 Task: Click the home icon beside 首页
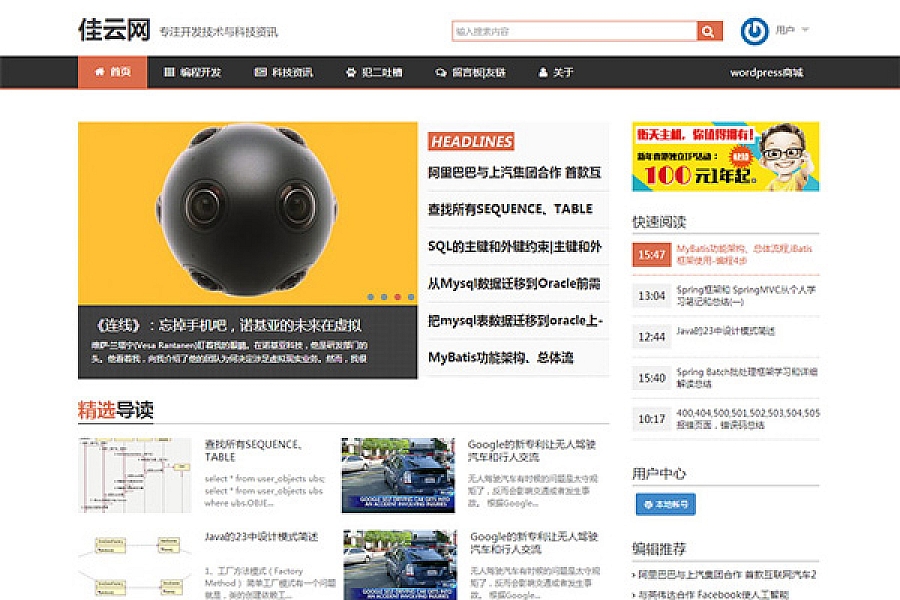coord(100,72)
